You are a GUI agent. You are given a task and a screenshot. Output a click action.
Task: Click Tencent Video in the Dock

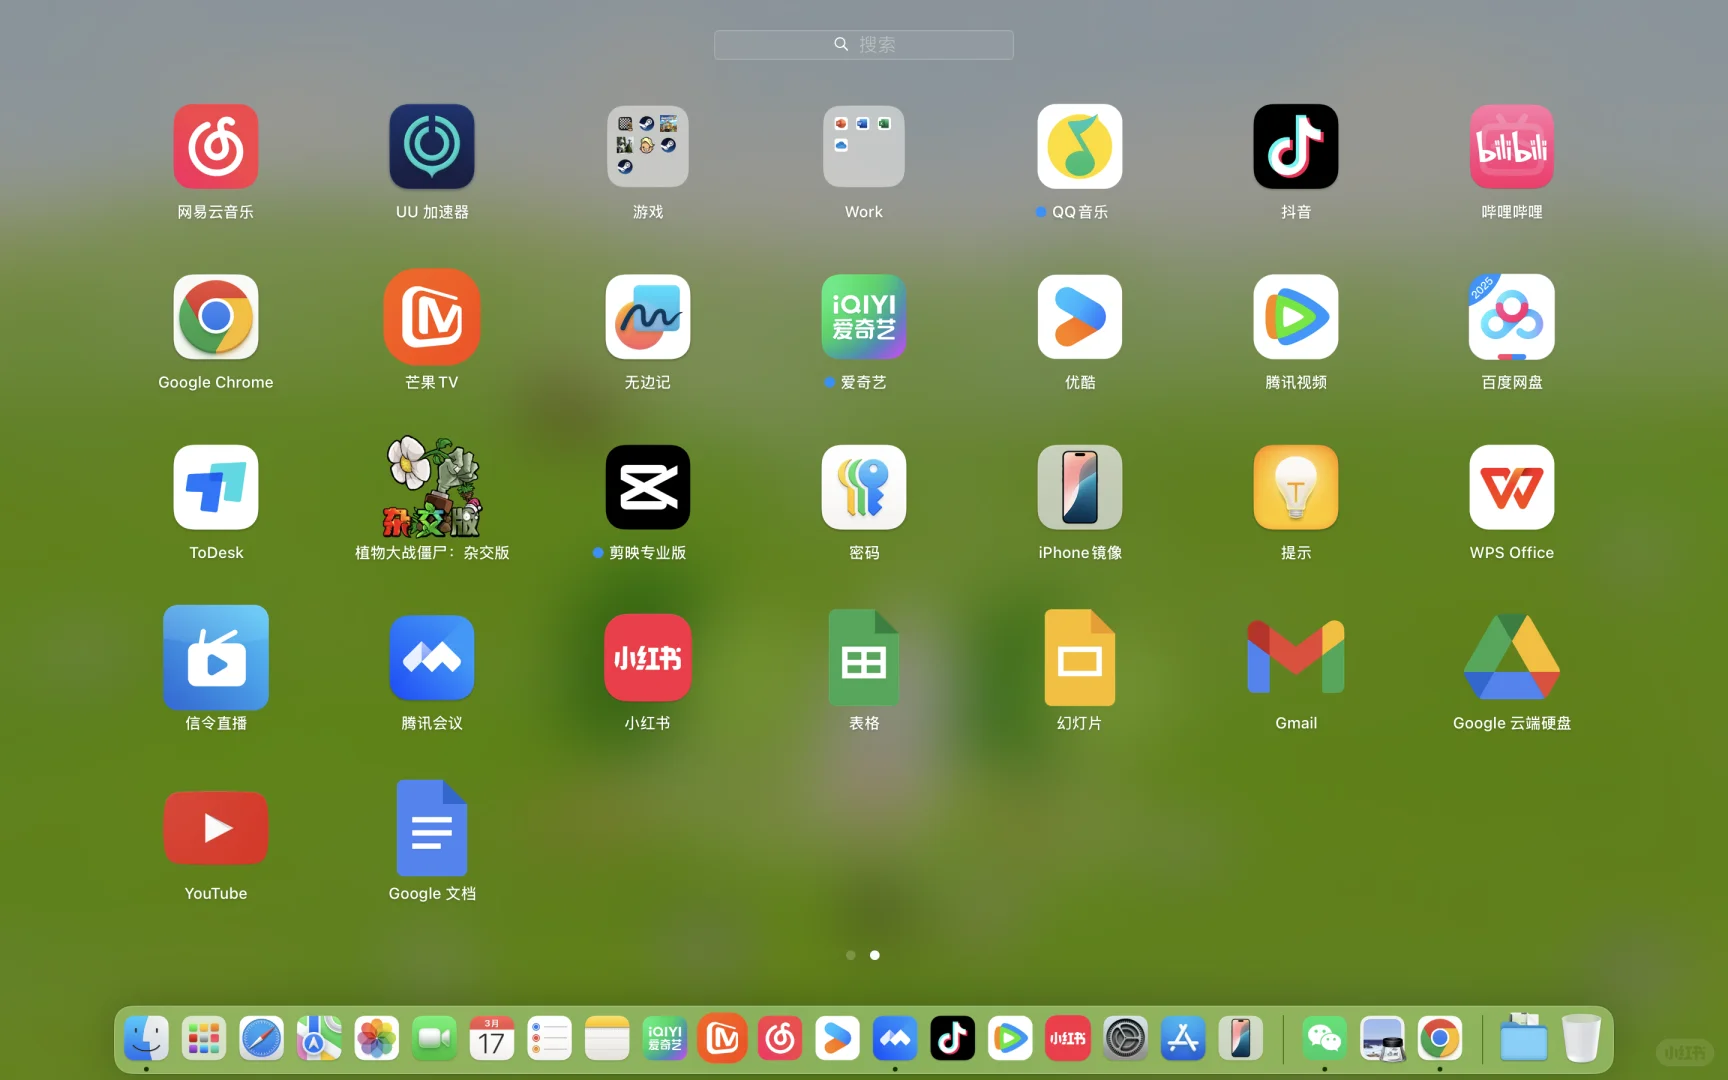tap(1010, 1039)
